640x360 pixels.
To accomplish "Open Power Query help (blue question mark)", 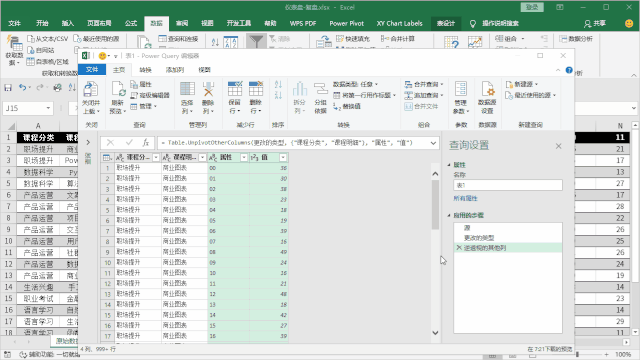I will pyautogui.click(x=569, y=70).
